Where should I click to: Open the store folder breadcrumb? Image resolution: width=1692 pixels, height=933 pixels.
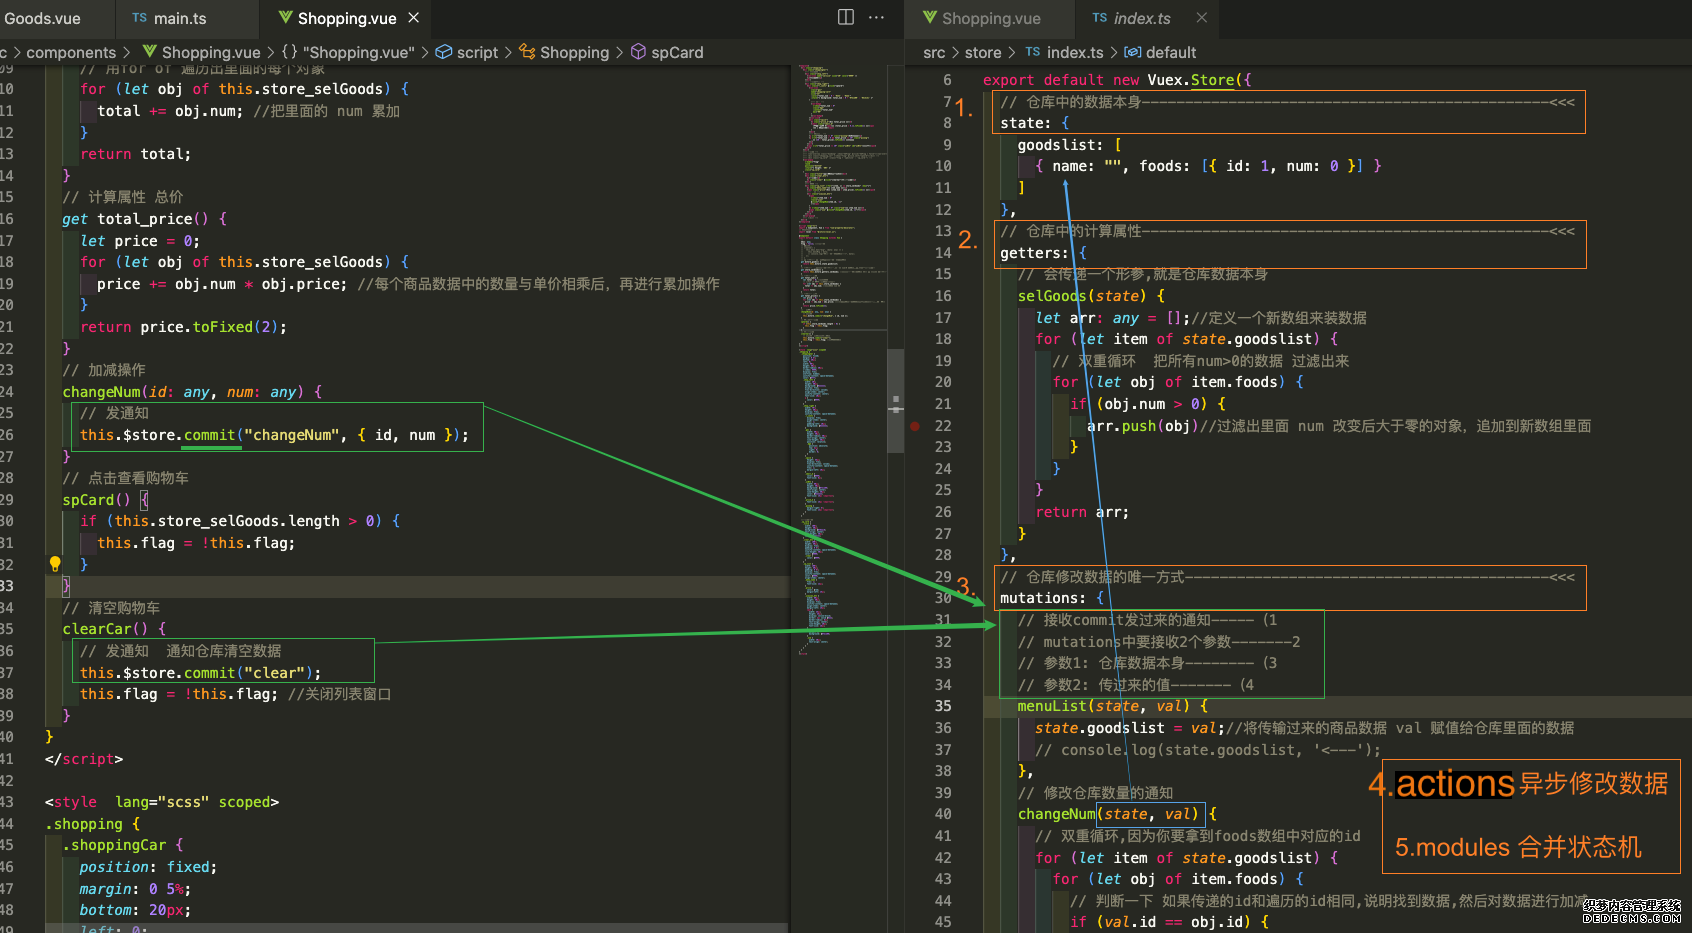click(983, 52)
